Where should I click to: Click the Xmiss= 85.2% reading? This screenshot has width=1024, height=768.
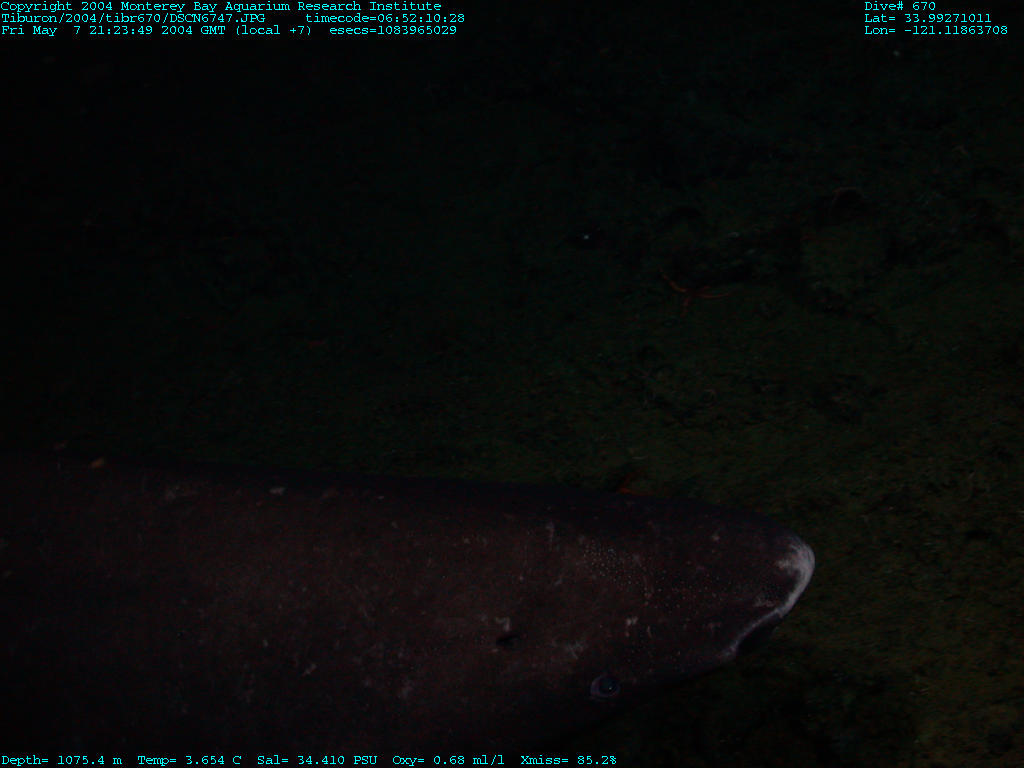tap(568, 760)
